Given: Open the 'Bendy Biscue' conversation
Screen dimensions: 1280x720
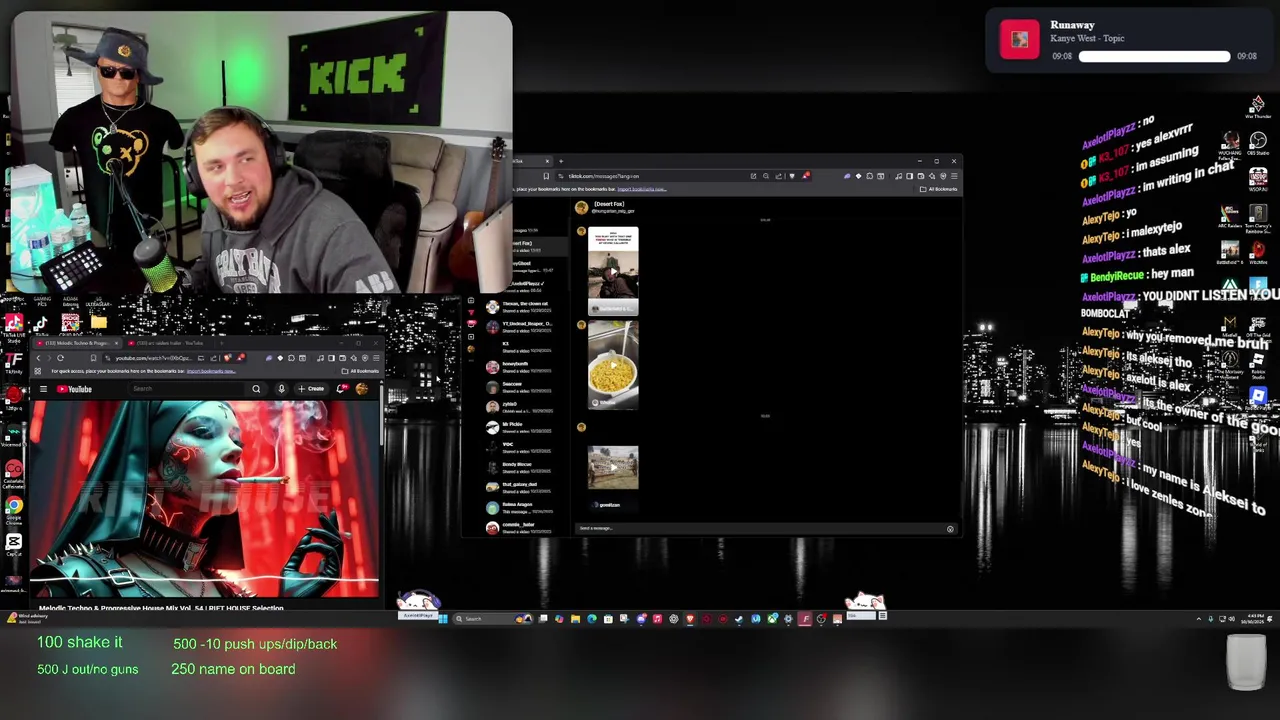Looking at the screenshot, I should click(x=520, y=467).
